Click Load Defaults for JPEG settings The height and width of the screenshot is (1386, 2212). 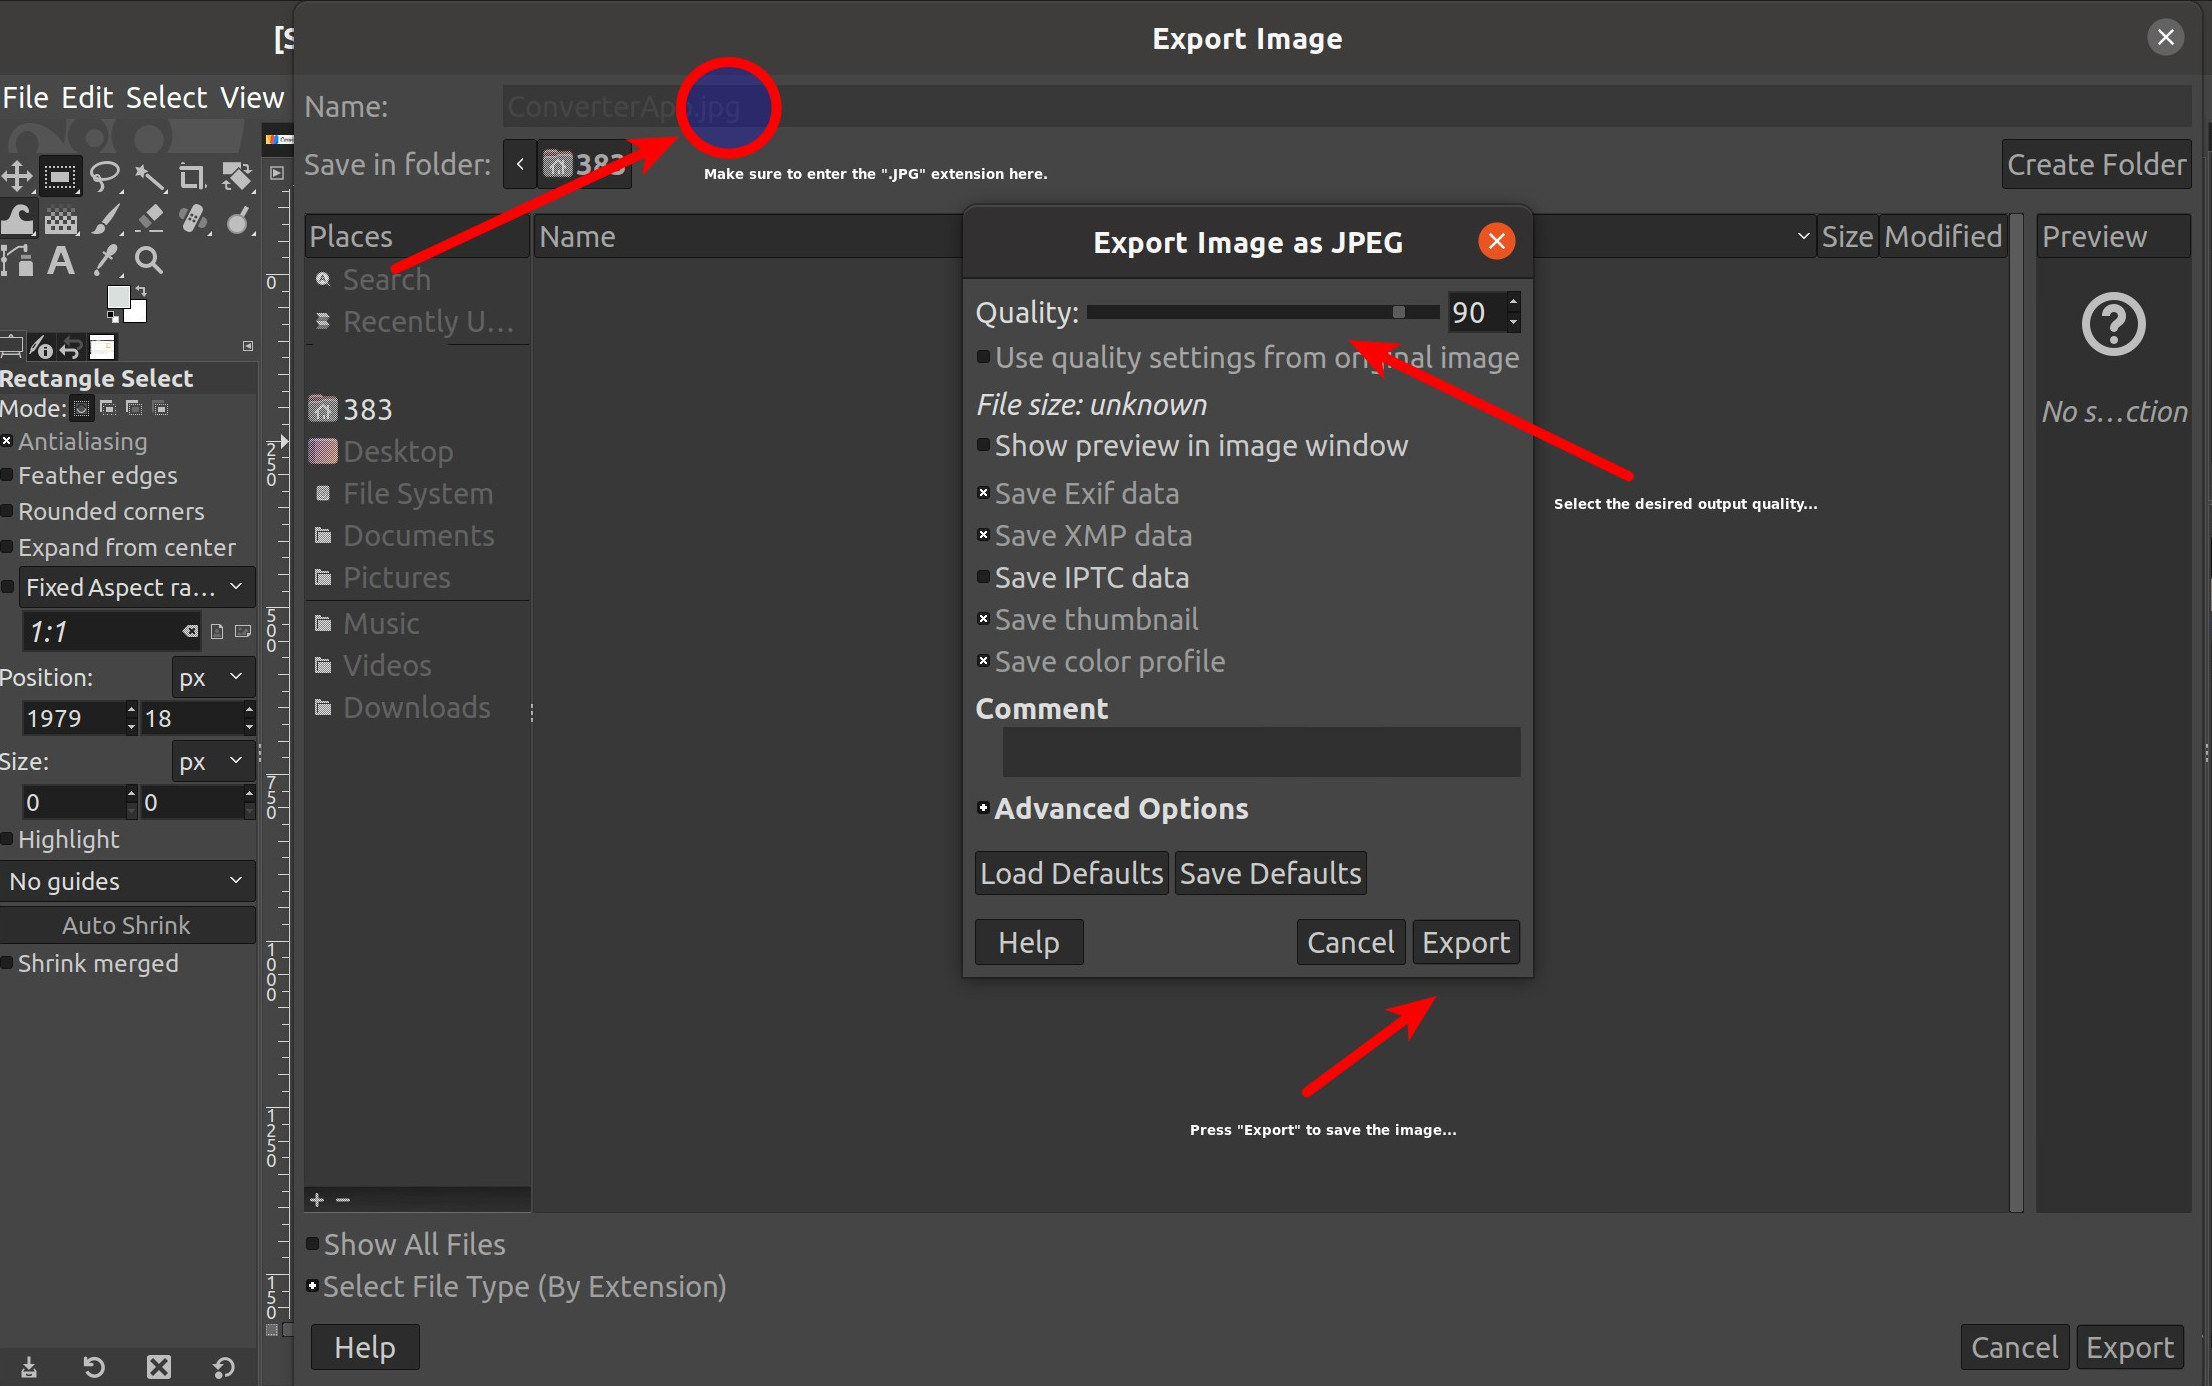tap(1071, 872)
